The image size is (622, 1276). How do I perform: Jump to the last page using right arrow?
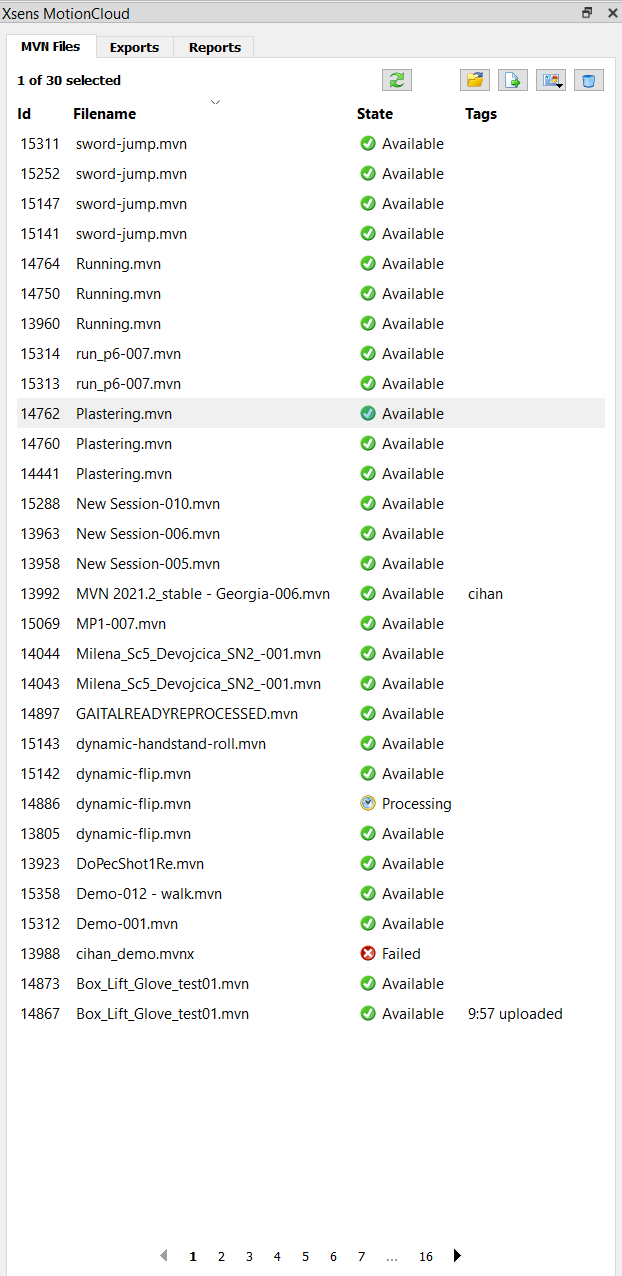click(457, 1256)
